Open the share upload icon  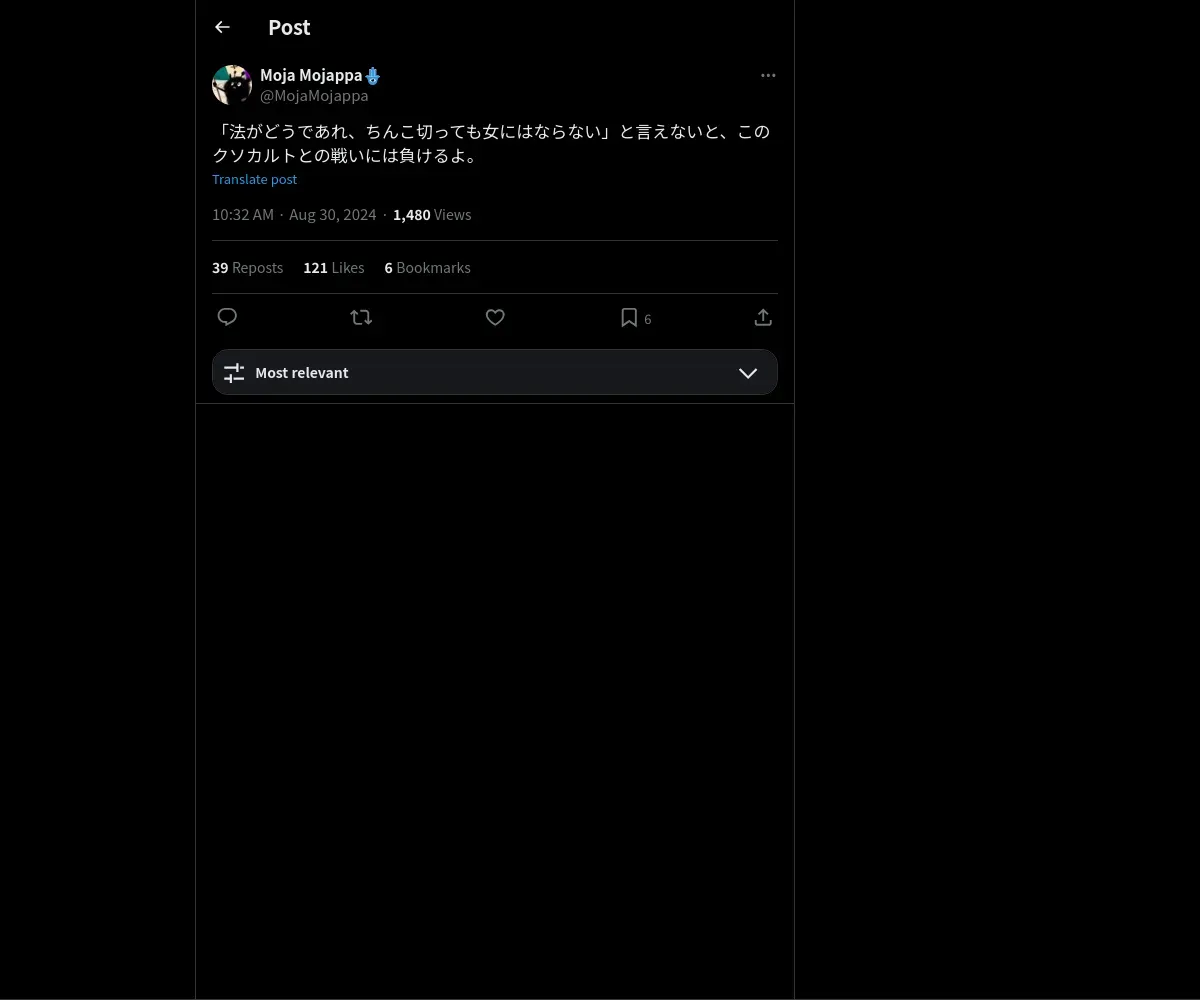coord(763,317)
